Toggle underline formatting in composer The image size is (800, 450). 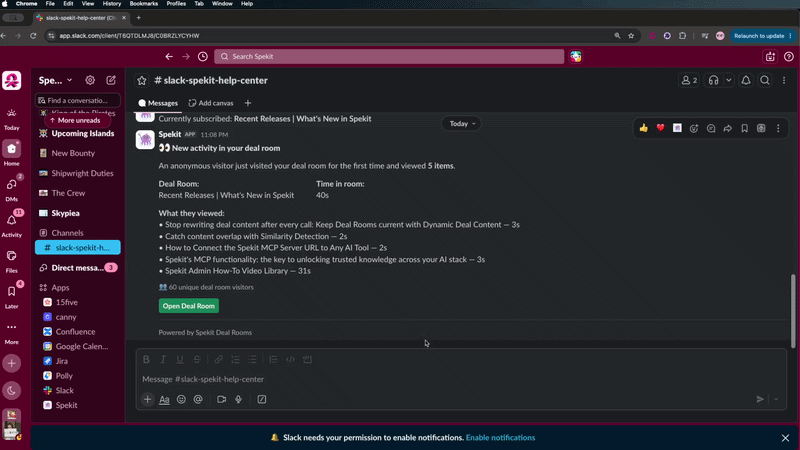tap(180, 360)
